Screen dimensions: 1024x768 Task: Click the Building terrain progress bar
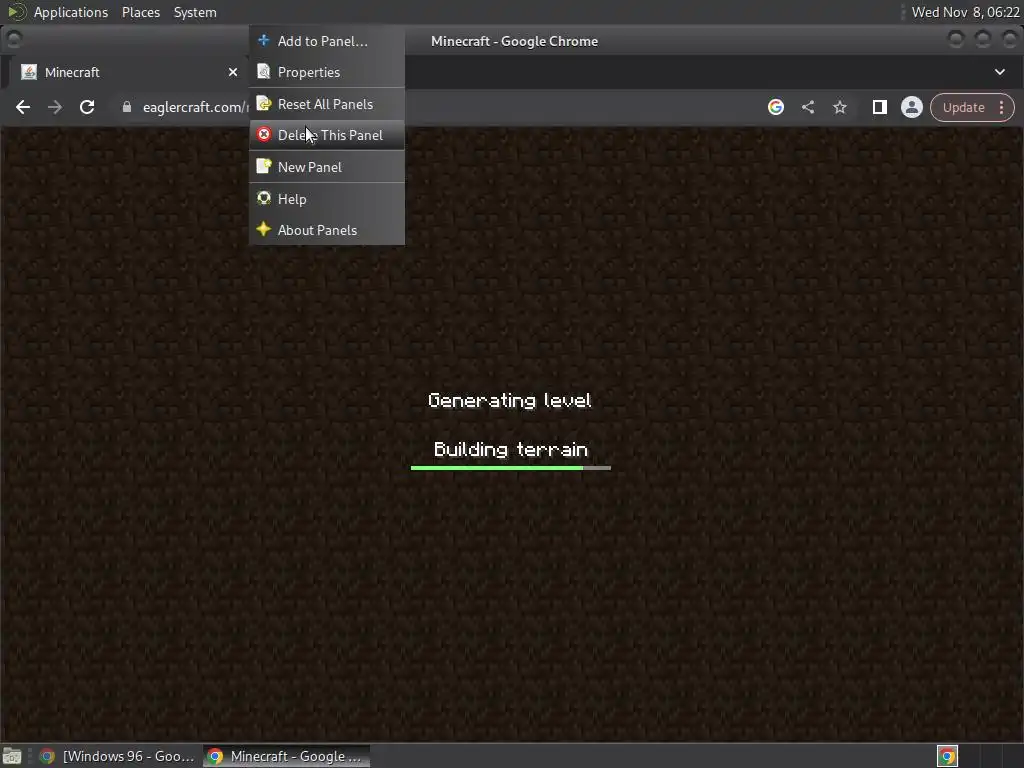pos(511,468)
